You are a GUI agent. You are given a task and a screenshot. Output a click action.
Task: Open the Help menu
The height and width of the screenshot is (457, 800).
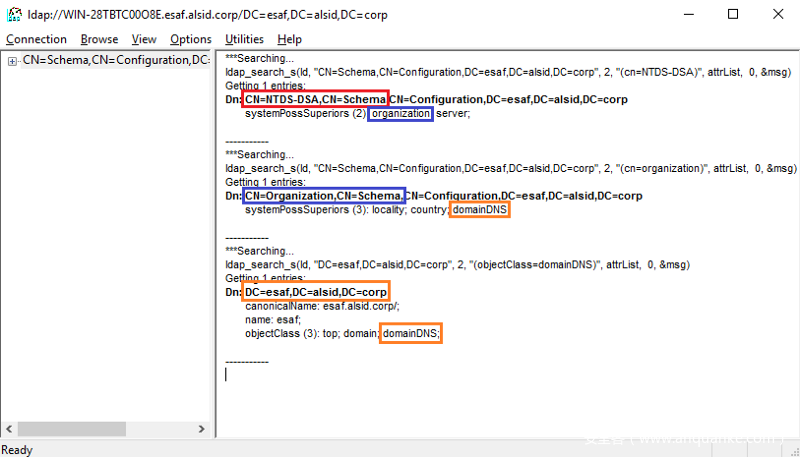click(x=290, y=39)
